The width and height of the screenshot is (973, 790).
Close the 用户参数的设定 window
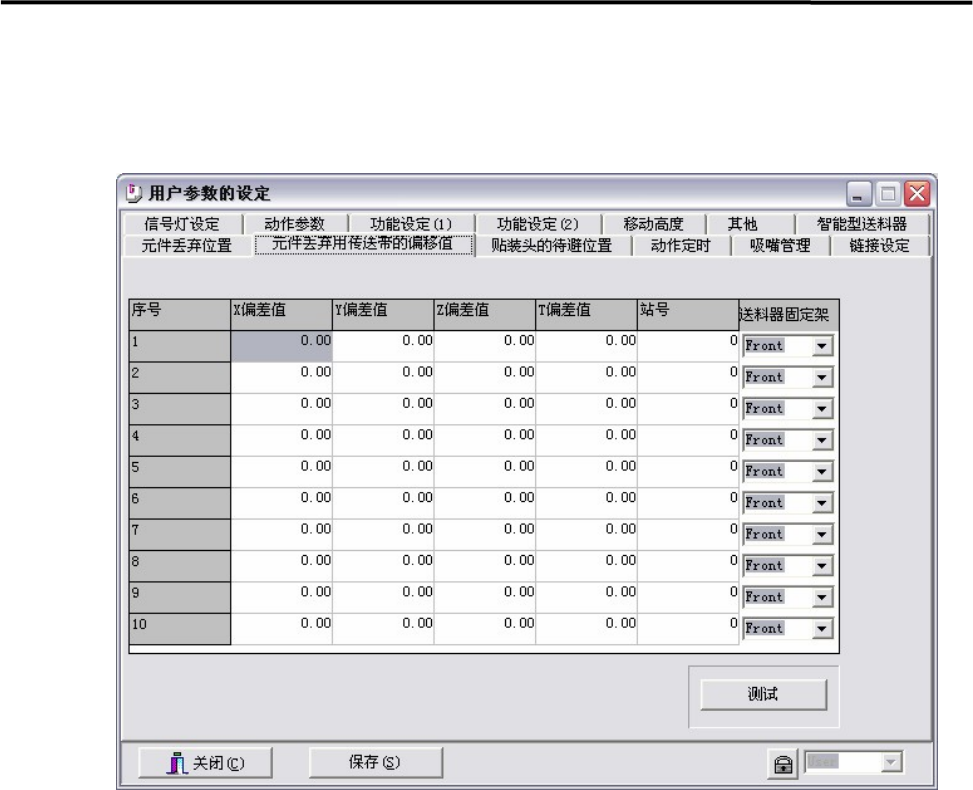(917, 194)
